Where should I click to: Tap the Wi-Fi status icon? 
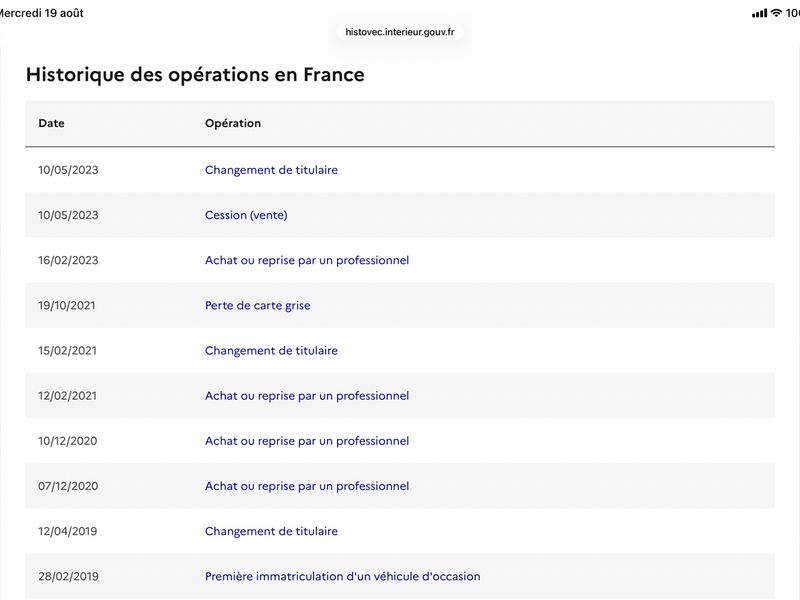(776, 13)
